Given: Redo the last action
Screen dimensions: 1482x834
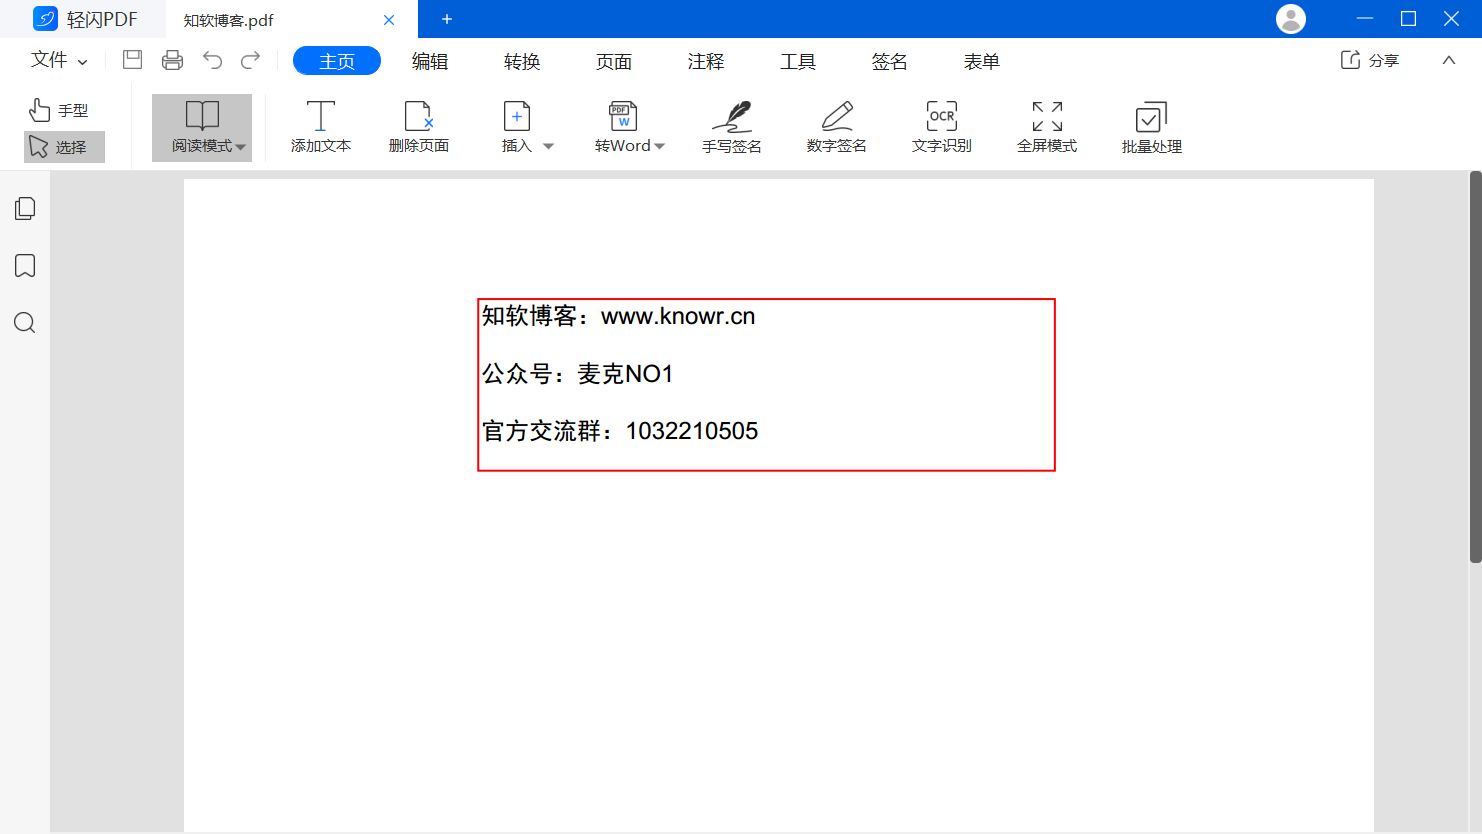Looking at the screenshot, I should point(251,60).
